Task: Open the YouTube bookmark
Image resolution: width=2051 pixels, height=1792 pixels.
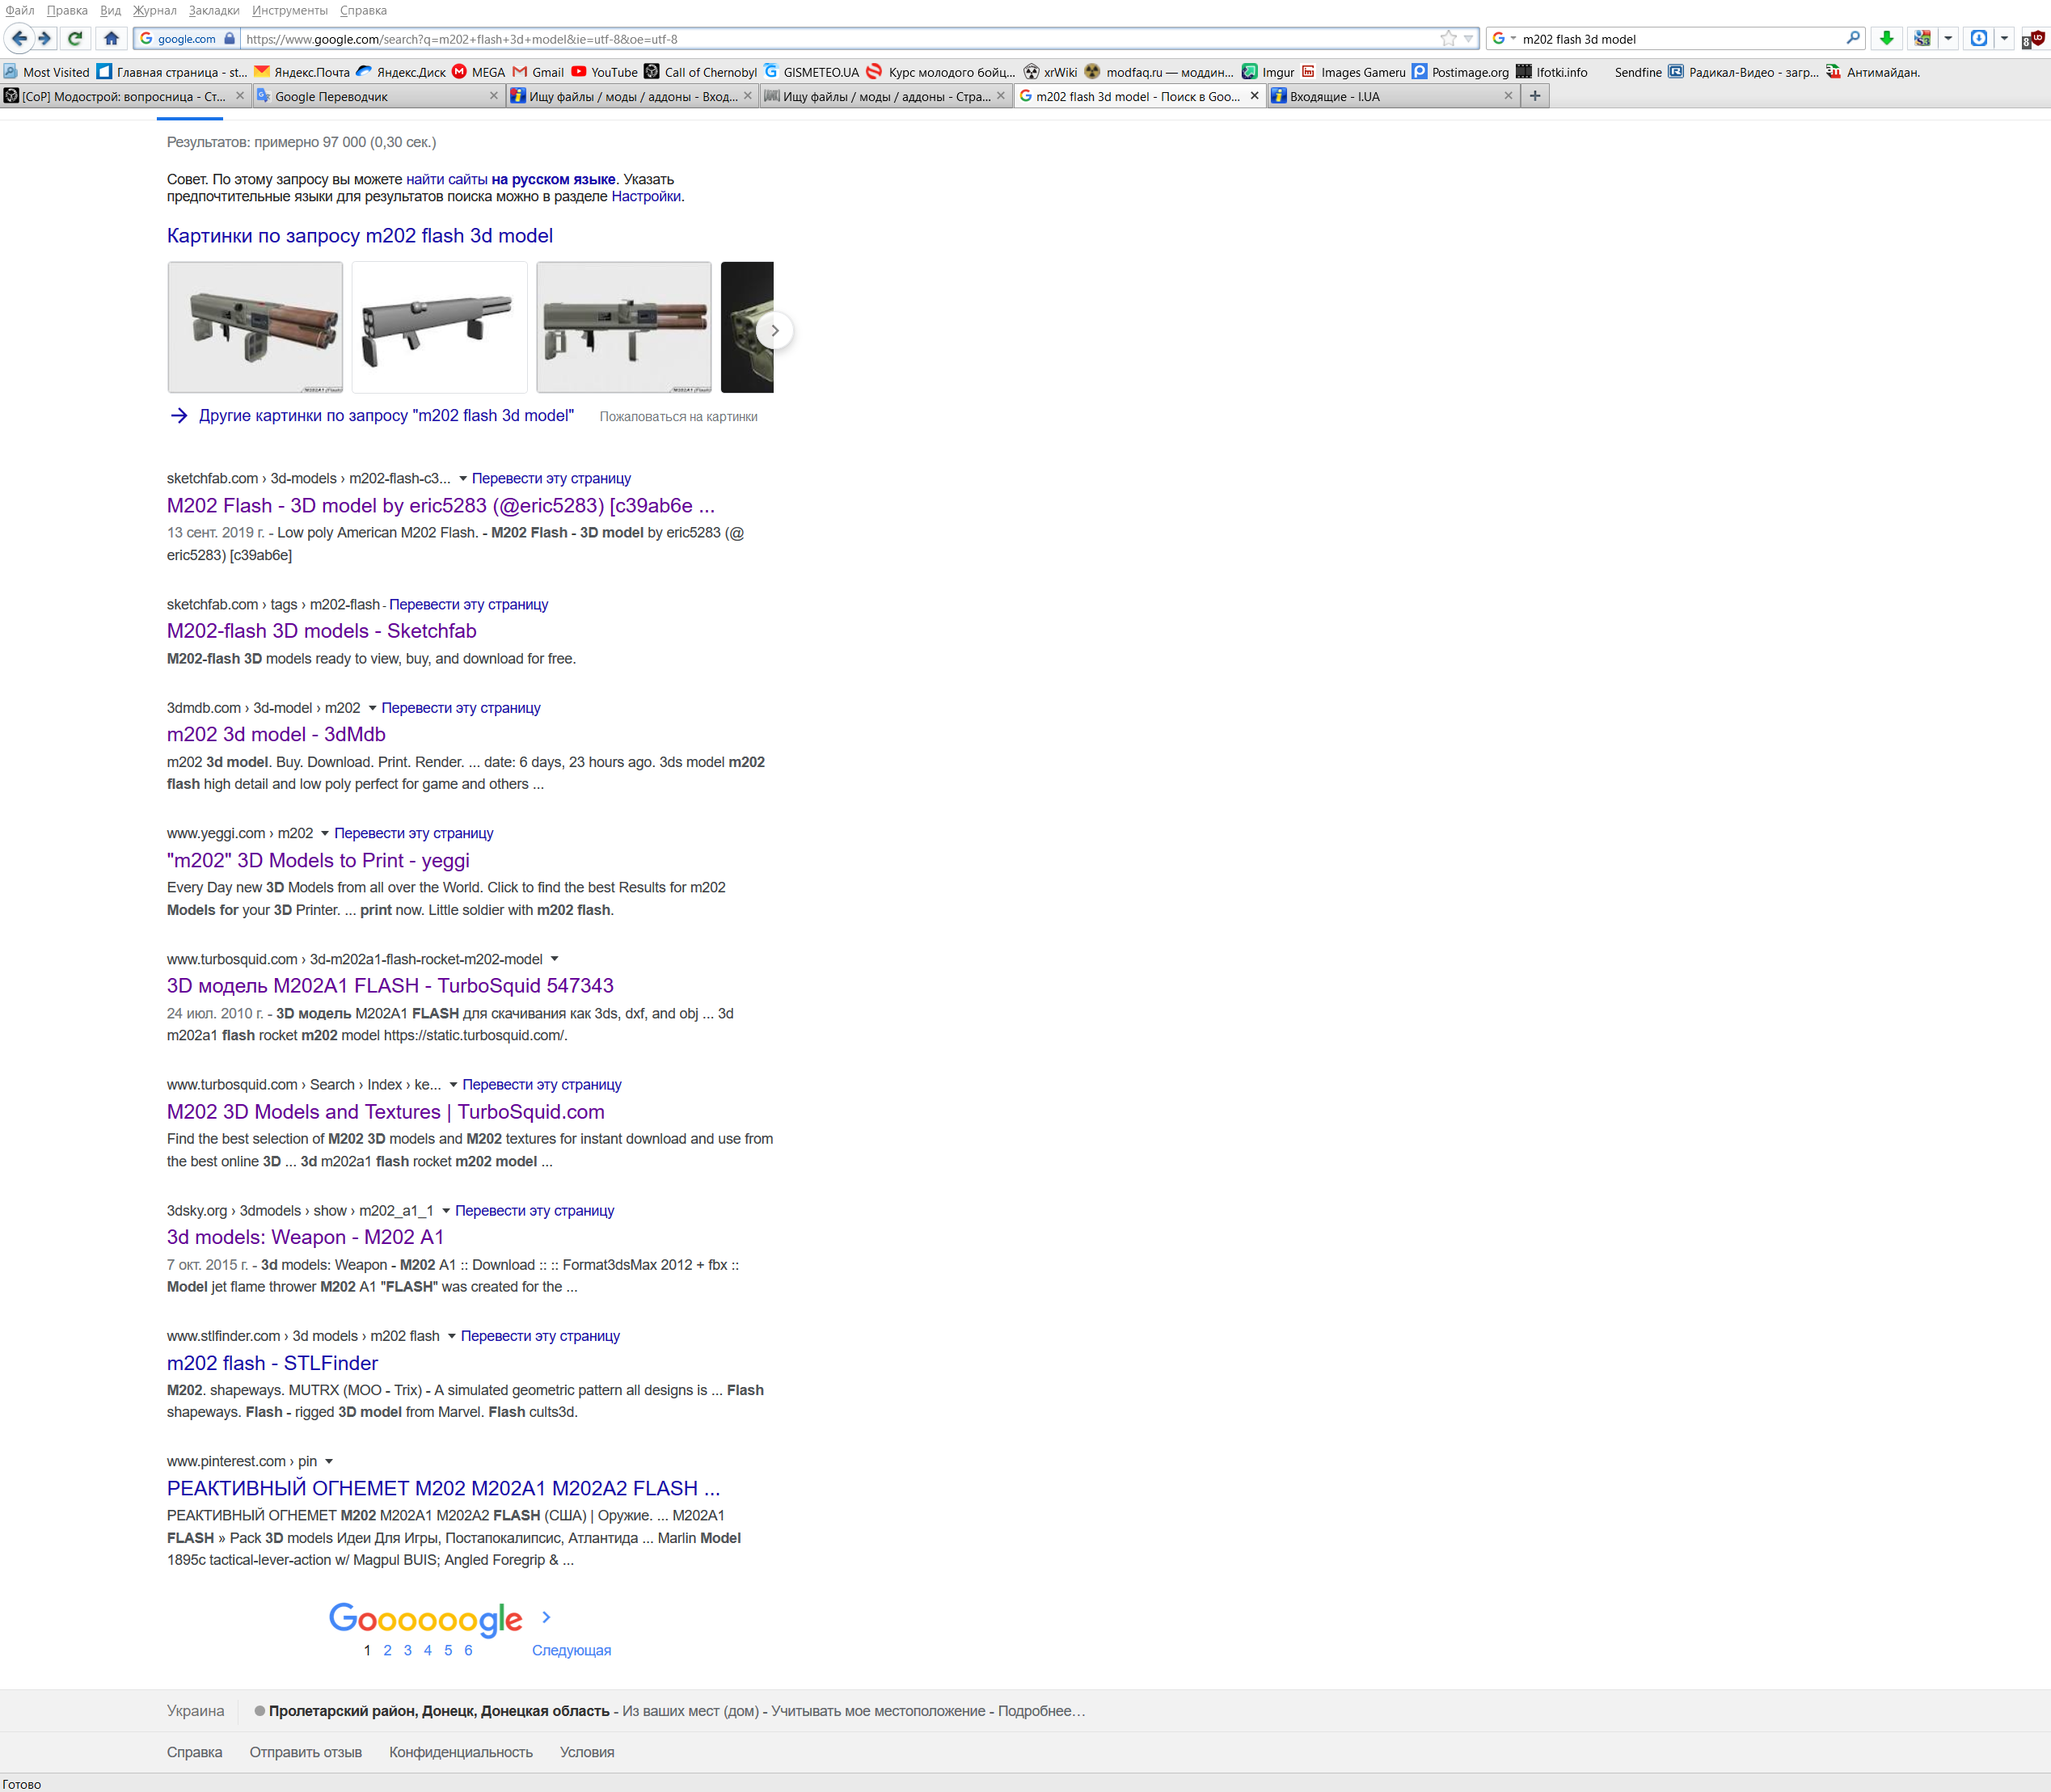Action: click(604, 72)
